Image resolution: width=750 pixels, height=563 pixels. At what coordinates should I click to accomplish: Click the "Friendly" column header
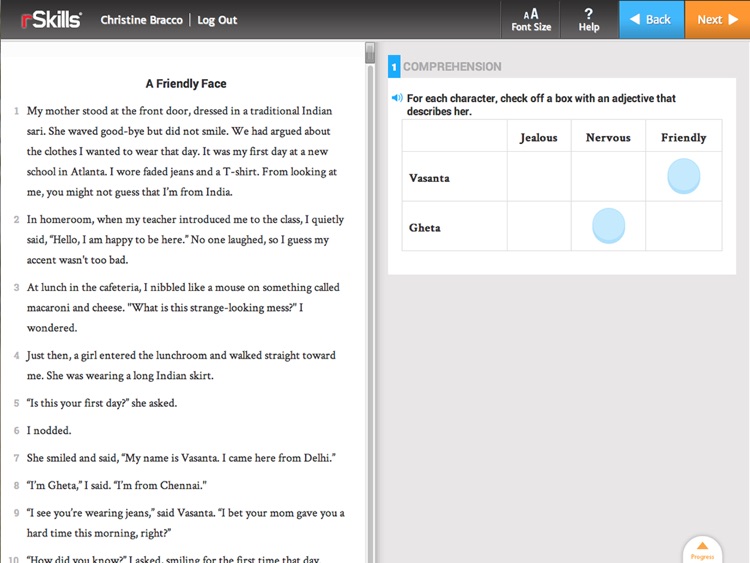(x=684, y=138)
